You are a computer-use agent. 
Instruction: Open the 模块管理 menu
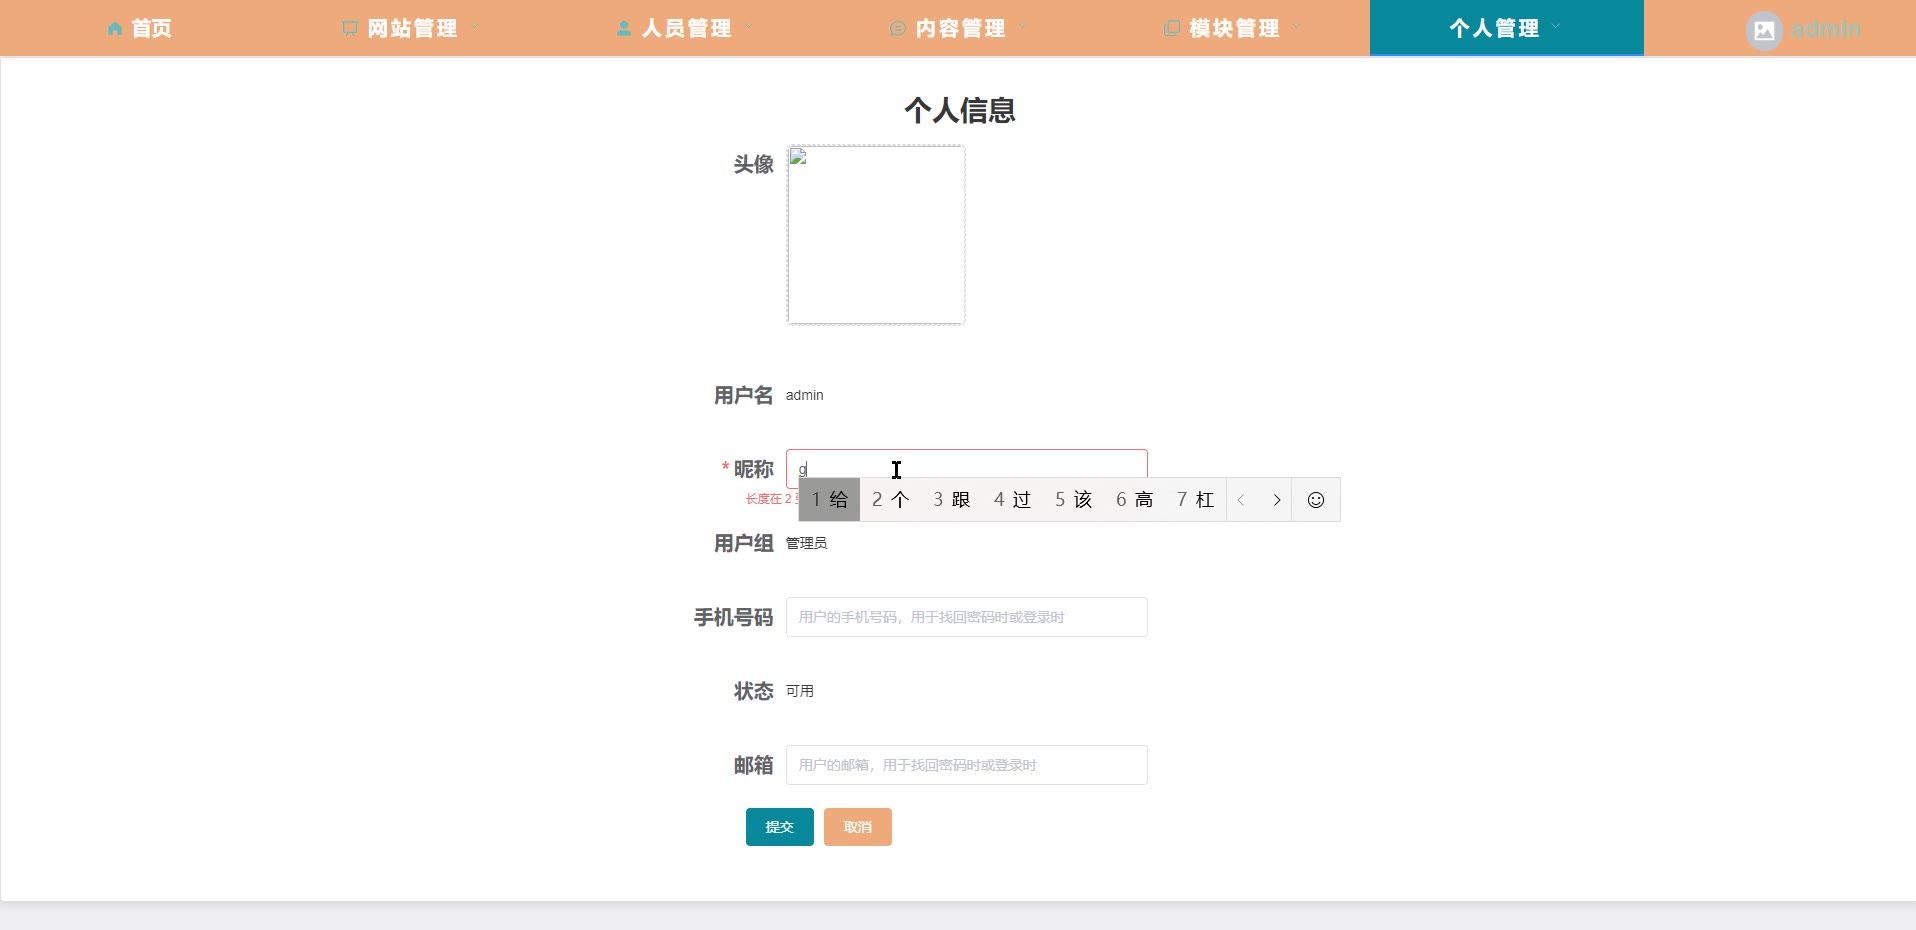point(1233,28)
